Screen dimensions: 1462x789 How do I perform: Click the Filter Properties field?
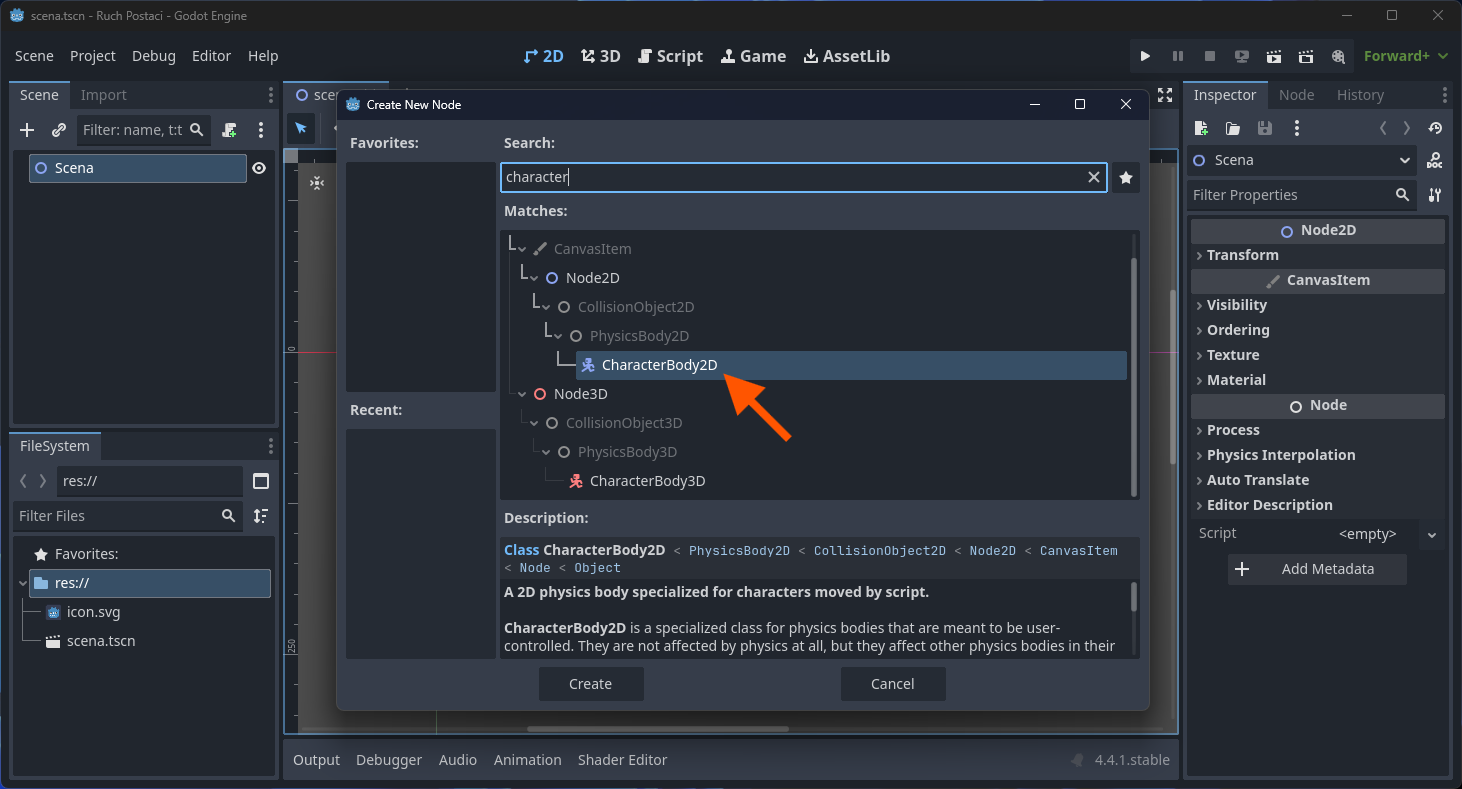1303,195
